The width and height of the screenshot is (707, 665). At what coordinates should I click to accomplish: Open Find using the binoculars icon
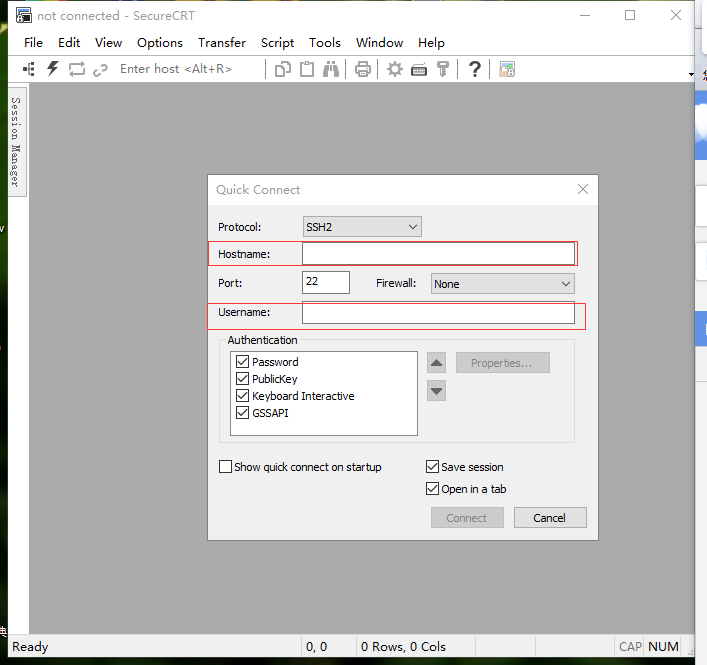pyautogui.click(x=331, y=69)
